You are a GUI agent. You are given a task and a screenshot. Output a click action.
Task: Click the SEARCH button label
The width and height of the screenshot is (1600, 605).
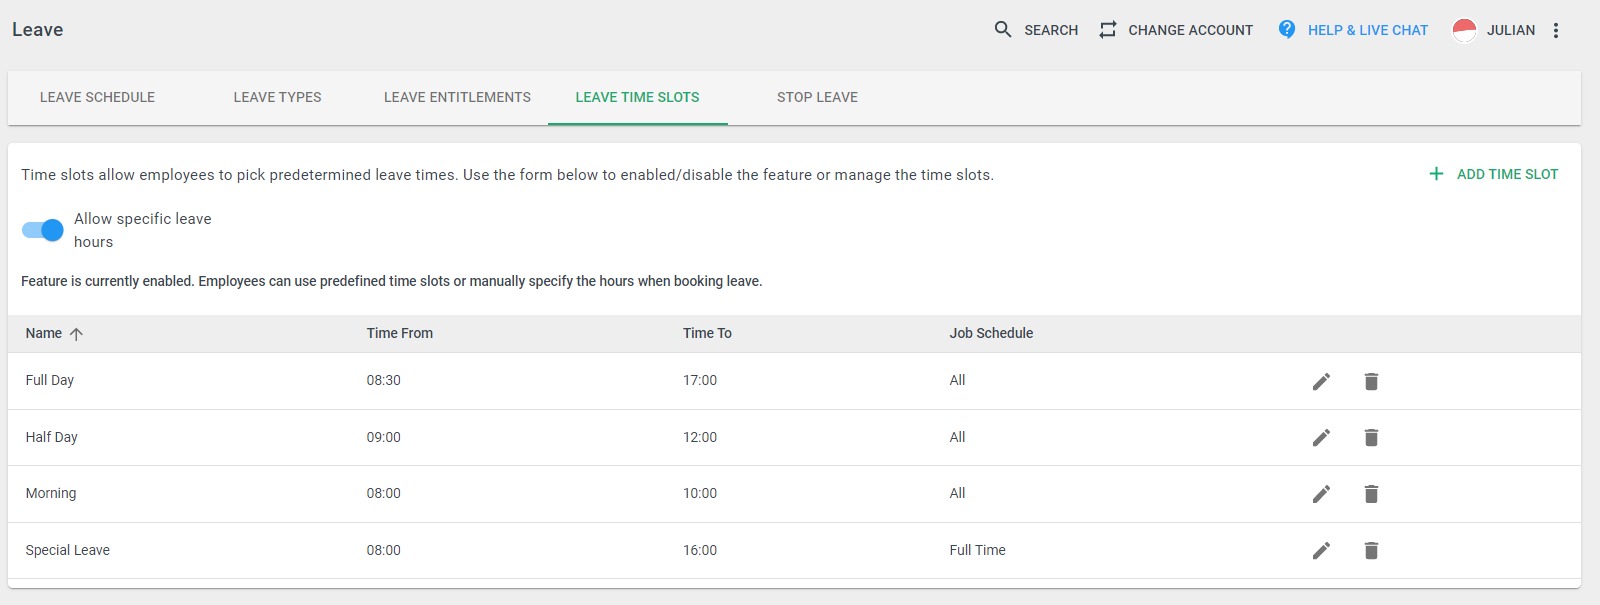1051,30
